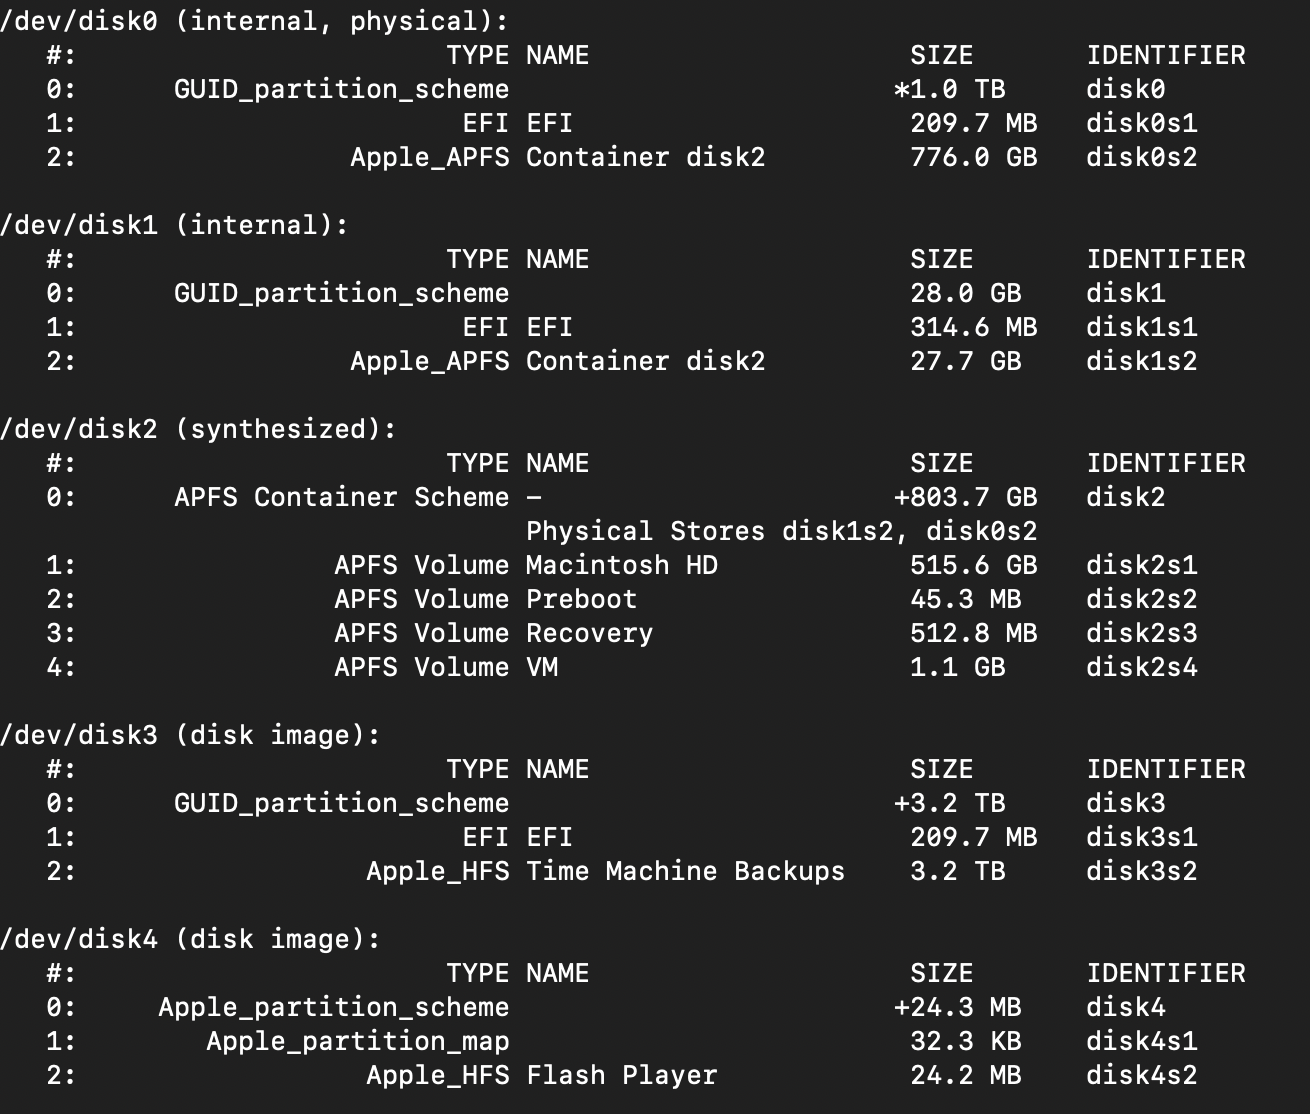Click the /dev/disk4 (disk image) header
1310x1114 pixels.
[190, 939]
